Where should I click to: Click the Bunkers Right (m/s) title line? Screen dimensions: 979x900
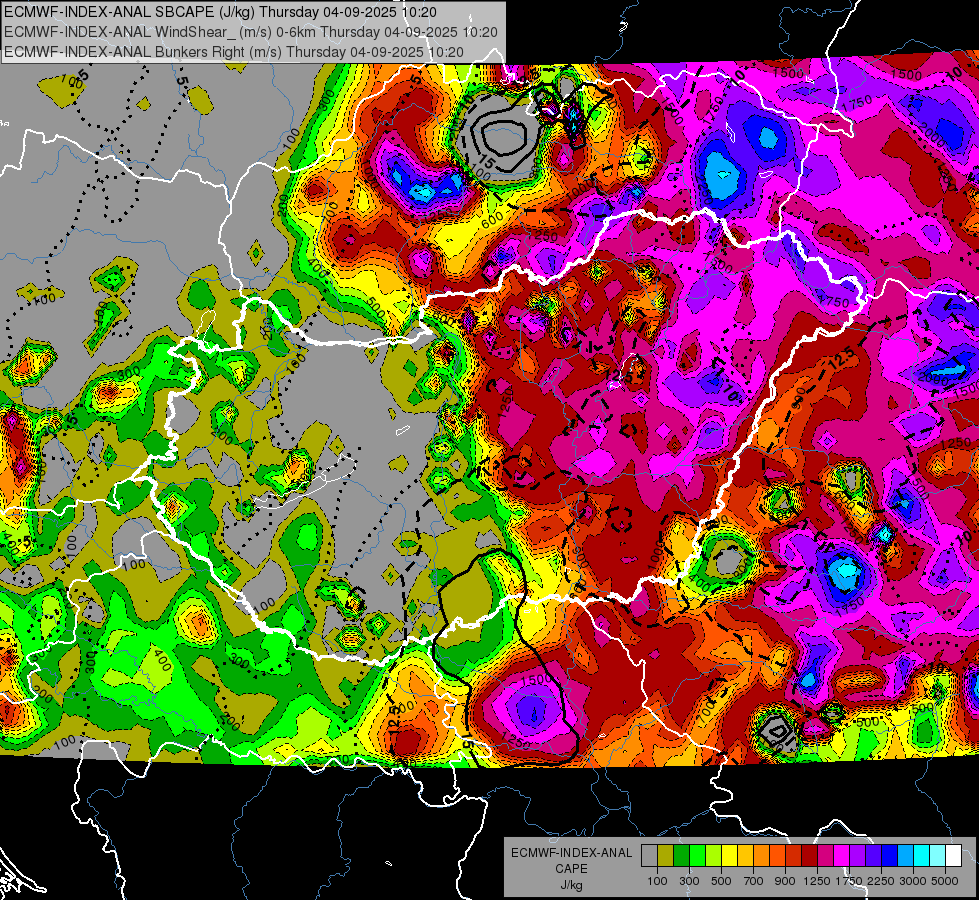coord(234,52)
